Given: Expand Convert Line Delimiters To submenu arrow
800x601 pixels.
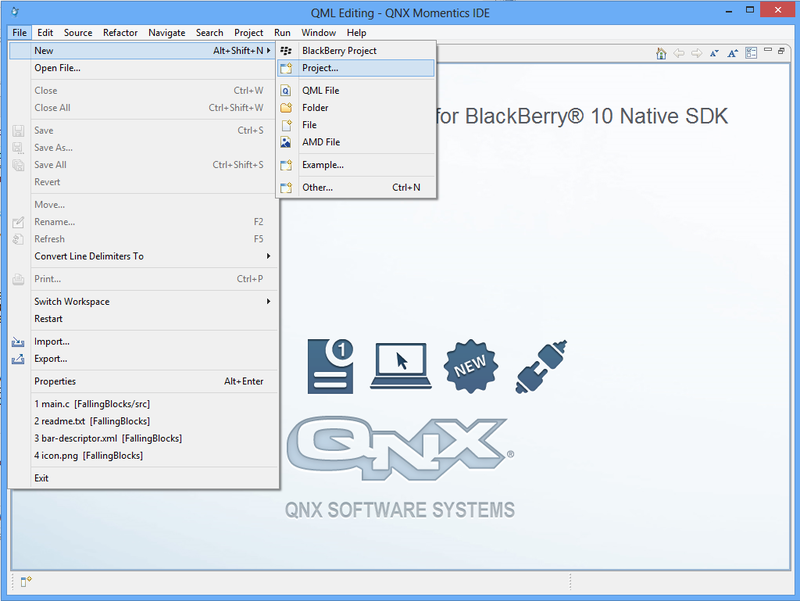Looking at the screenshot, I should [268, 256].
